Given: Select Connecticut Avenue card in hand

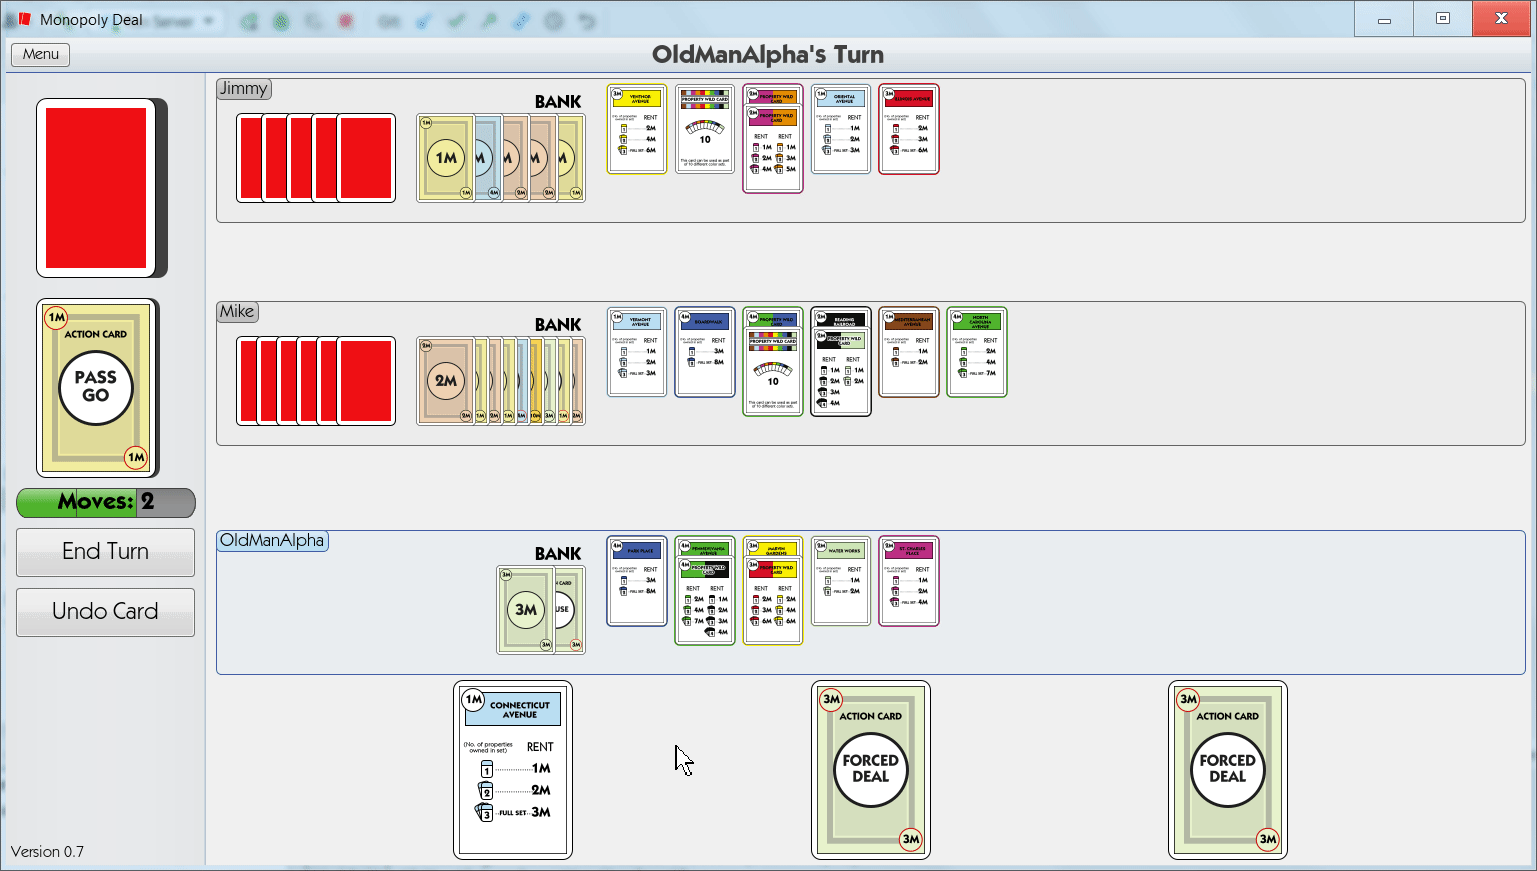Looking at the screenshot, I should pyautogui.click(x=513, y=770).
